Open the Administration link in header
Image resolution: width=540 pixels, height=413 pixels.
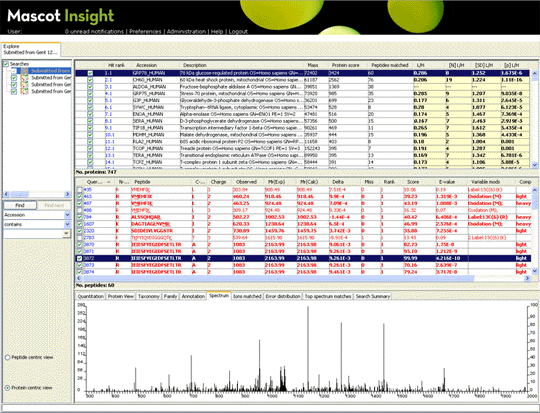tap(186, 31)
